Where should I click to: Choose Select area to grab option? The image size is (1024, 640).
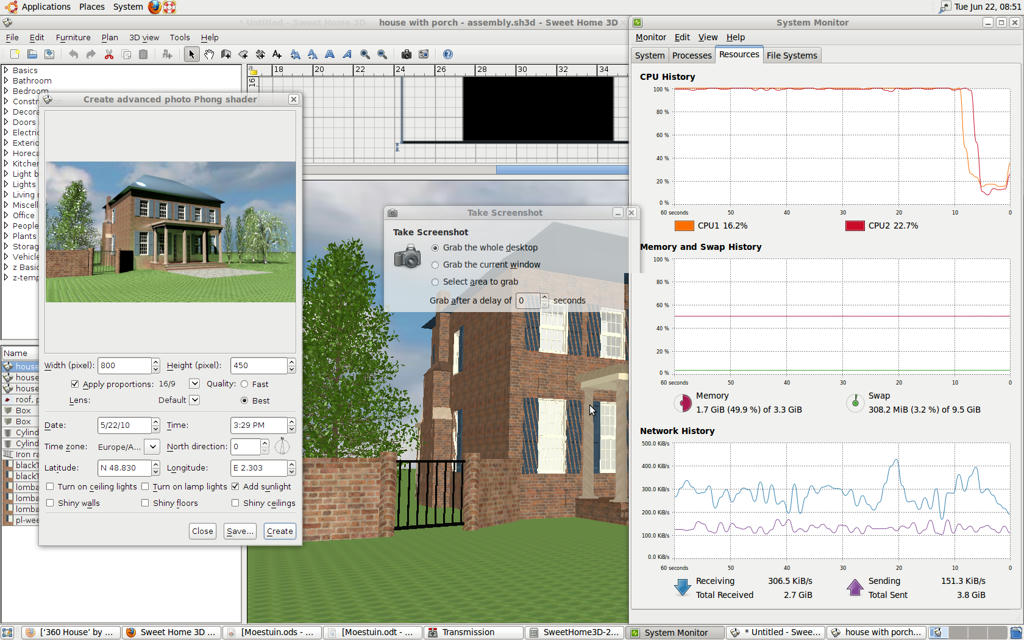tap(435, 281)
